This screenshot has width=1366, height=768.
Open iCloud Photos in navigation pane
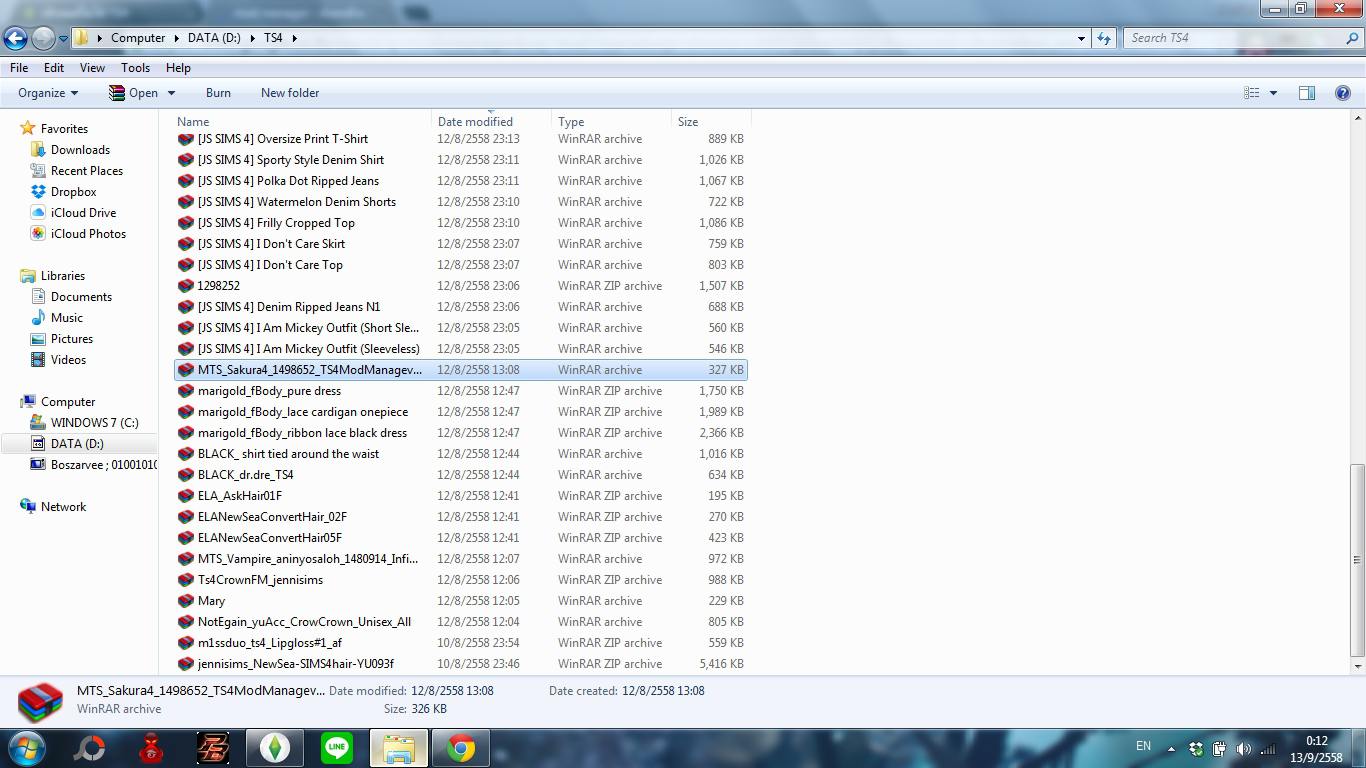tap(88, 234)
